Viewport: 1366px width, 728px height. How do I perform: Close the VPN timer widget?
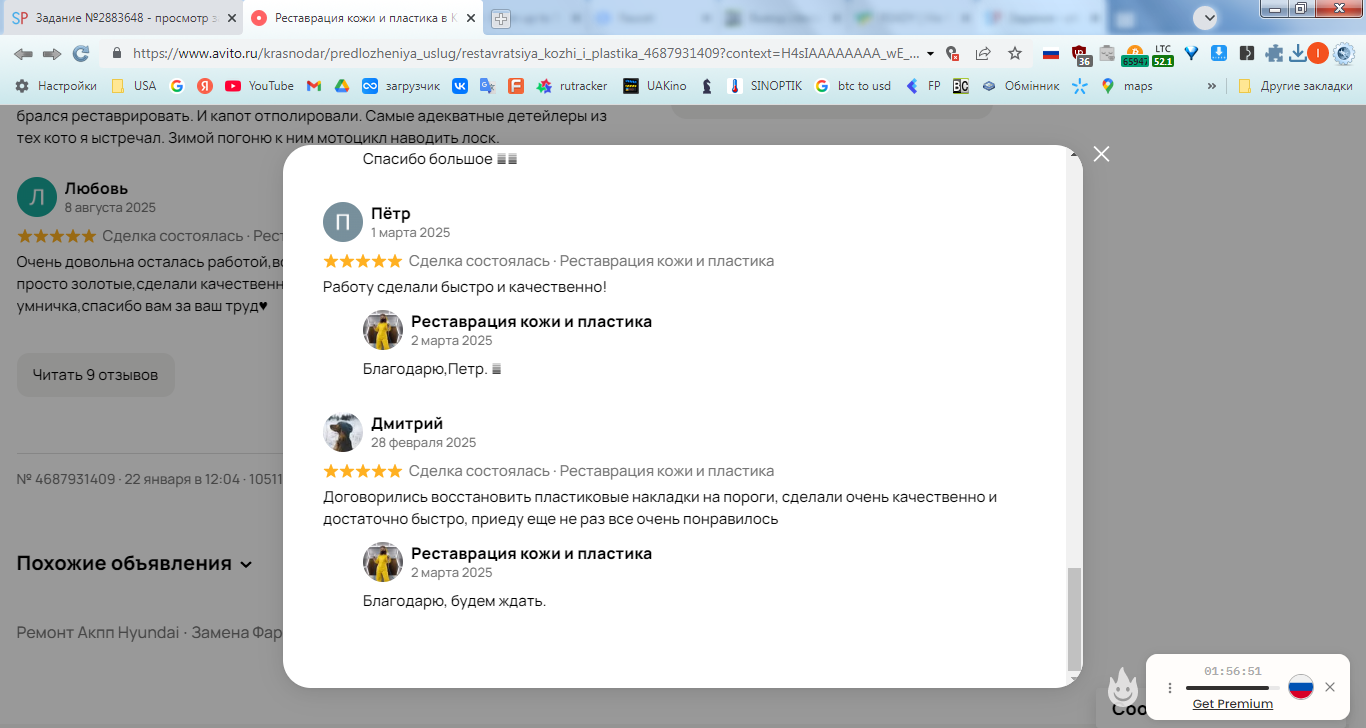(1330, 687)
